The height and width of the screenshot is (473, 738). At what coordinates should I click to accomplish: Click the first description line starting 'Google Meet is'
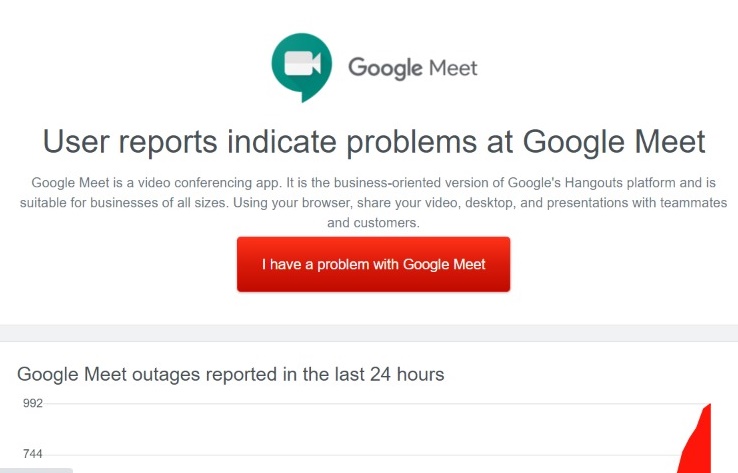coord(373,183)
